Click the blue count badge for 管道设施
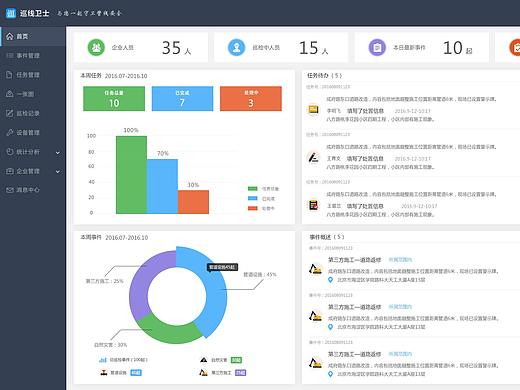The height and width of the screenshot is (390, 520). click(x=136, y=373)
